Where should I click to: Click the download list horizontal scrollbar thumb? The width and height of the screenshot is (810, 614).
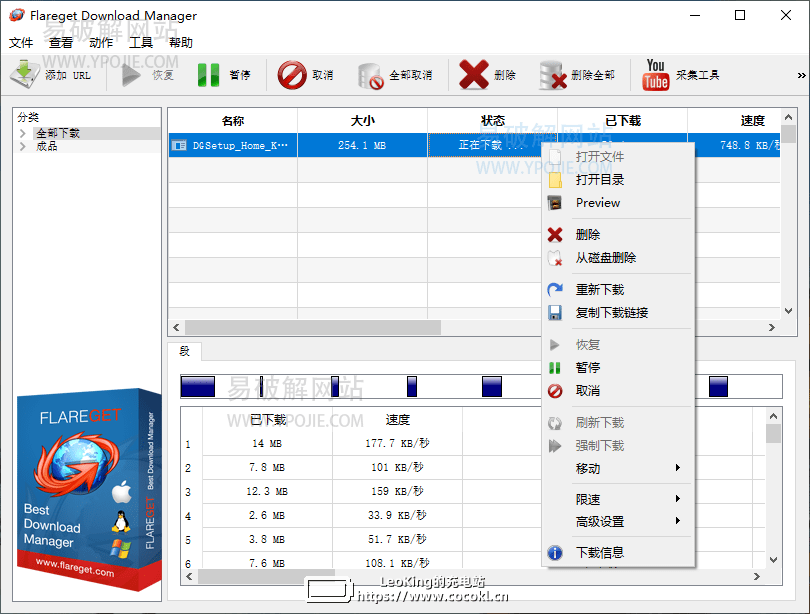coord(313,327)
